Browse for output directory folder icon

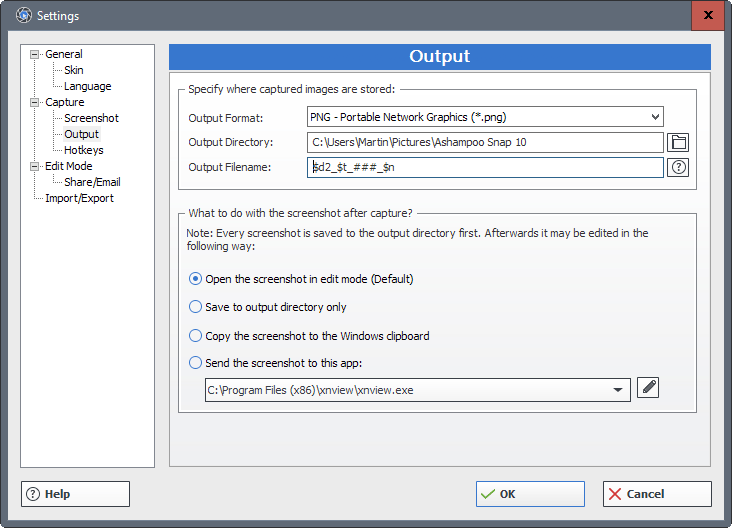pos(678,142)
